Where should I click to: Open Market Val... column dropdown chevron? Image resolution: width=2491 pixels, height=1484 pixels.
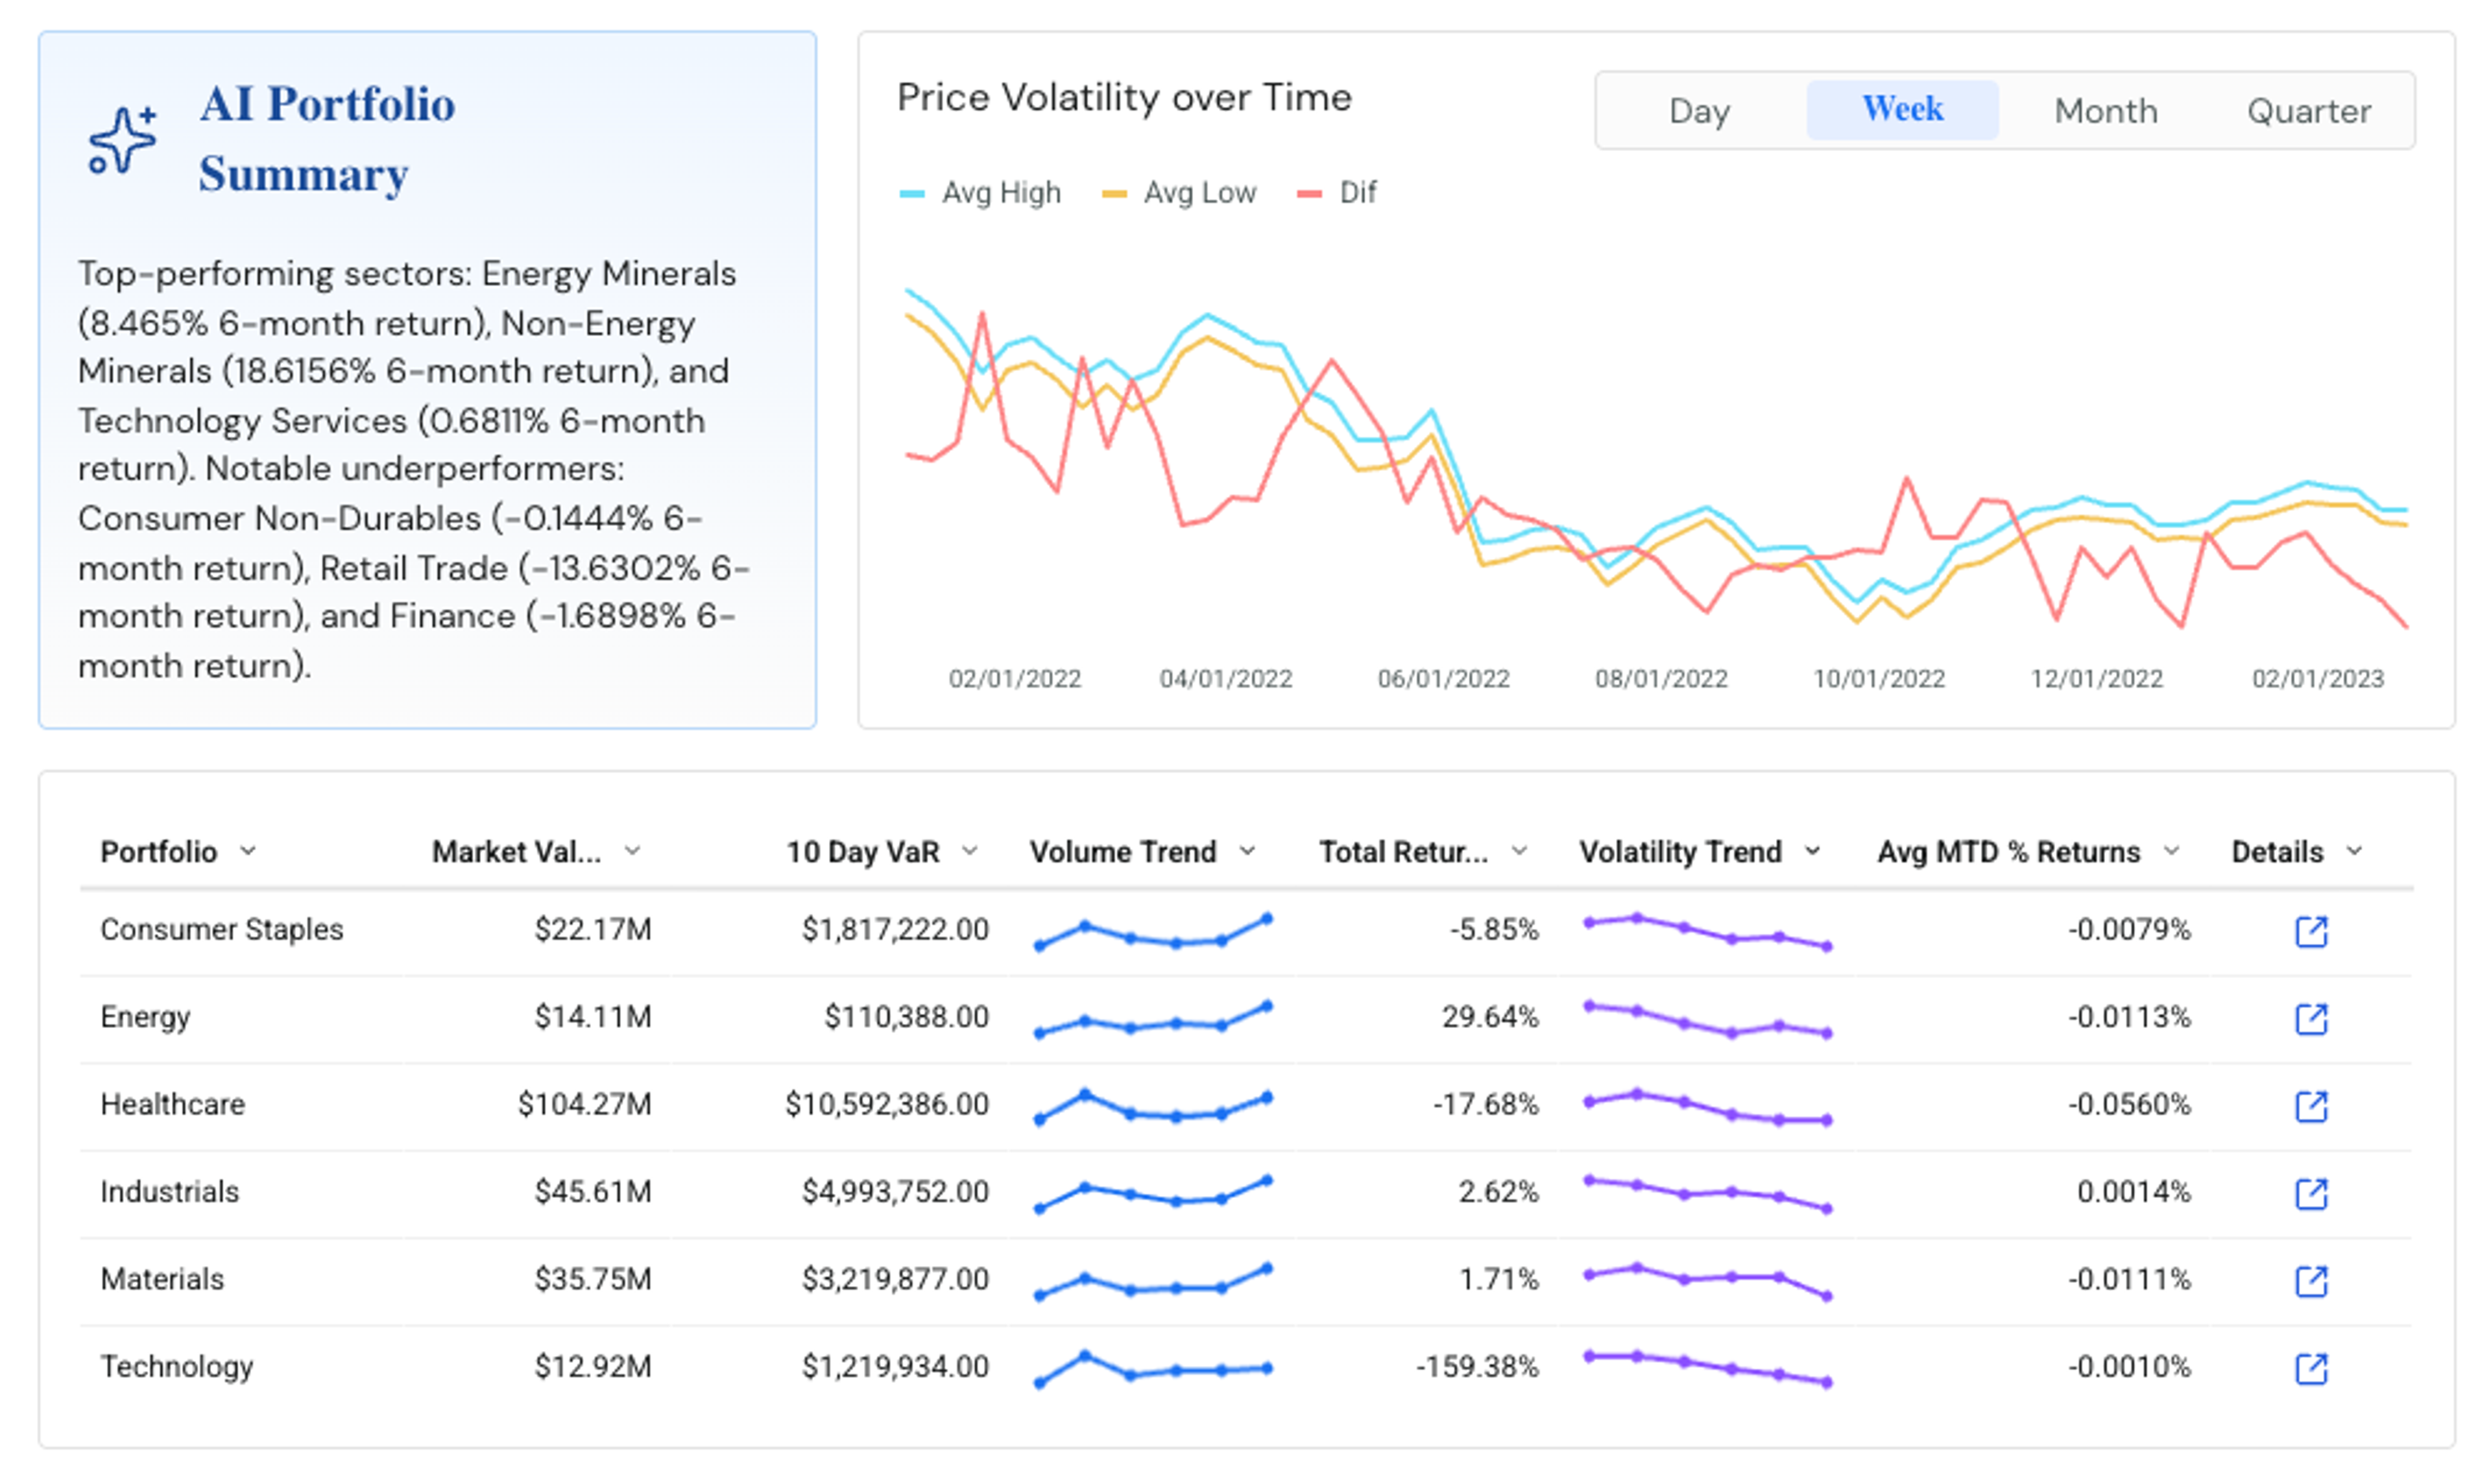(x=632, y=851)
